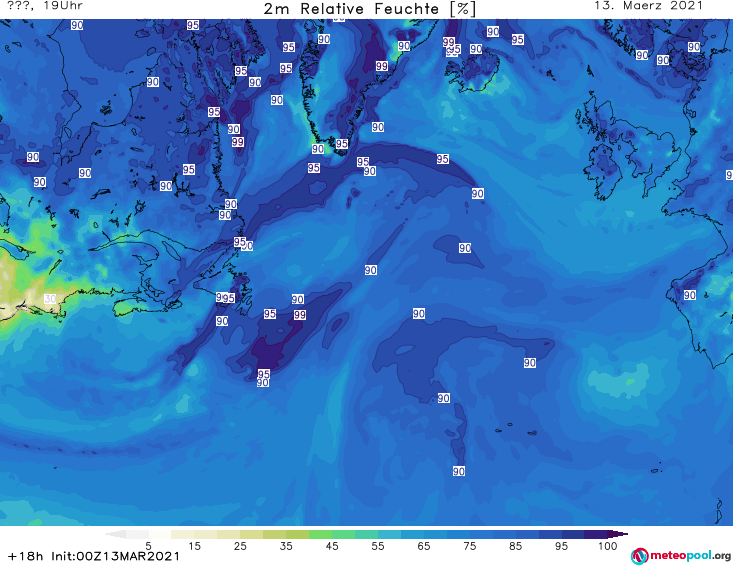Viewport: 733px width, 566px height.
Task: Click the dark purple arrow tip ending the color scale
Action: coord(620,534)
